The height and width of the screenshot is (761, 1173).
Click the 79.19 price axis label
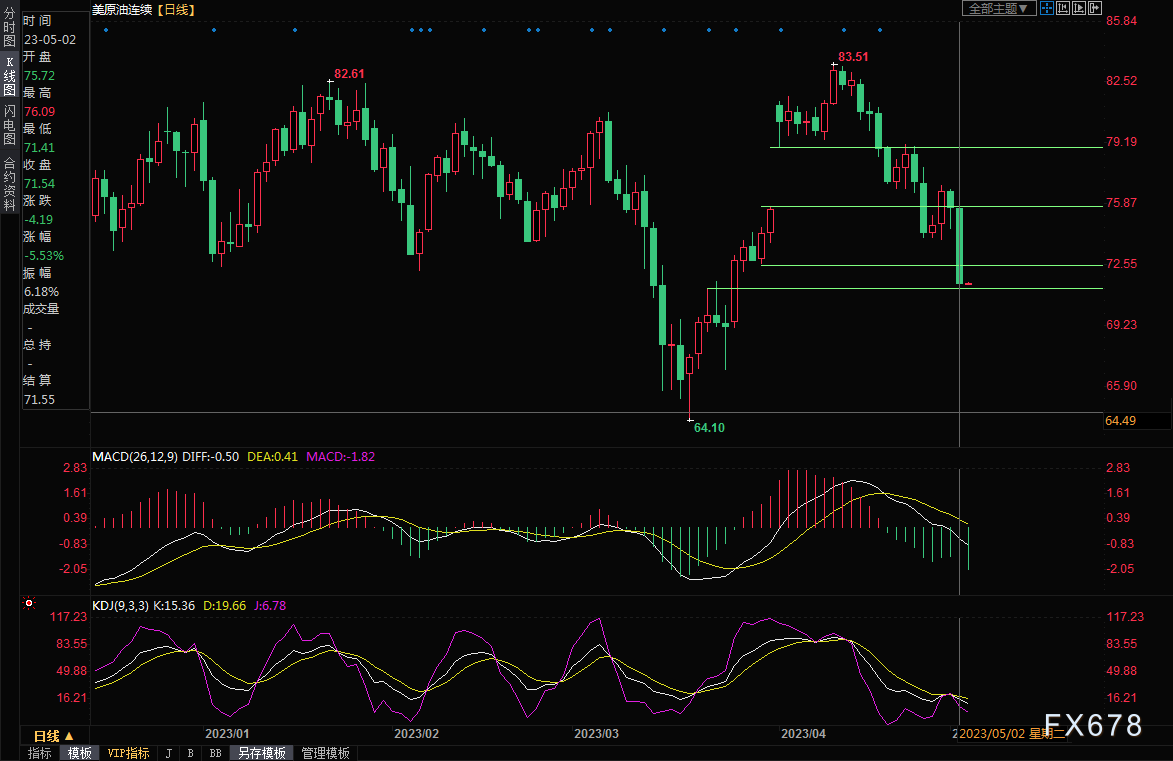[x=1121, y=141]
